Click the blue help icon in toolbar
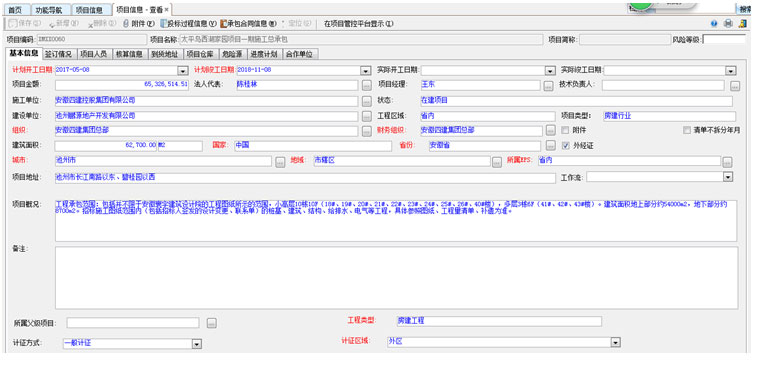 pos(714,23)
